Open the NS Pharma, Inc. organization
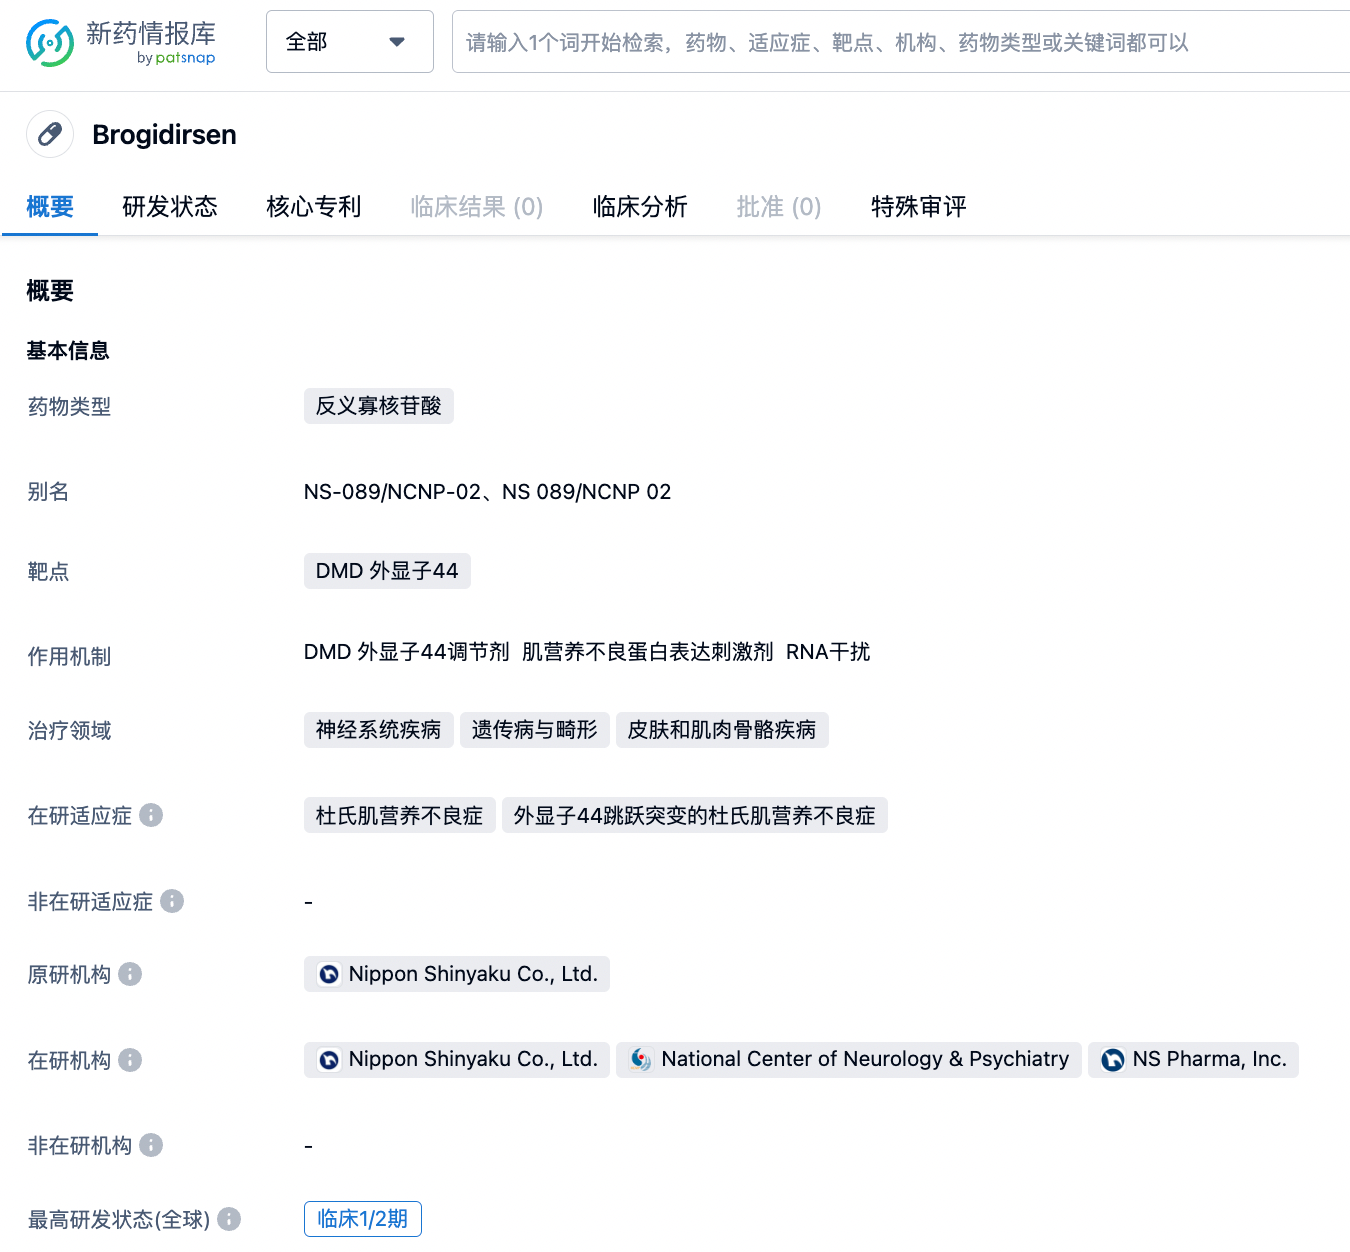The image size is (1350, 1252). click(x=1193, y=1060)
